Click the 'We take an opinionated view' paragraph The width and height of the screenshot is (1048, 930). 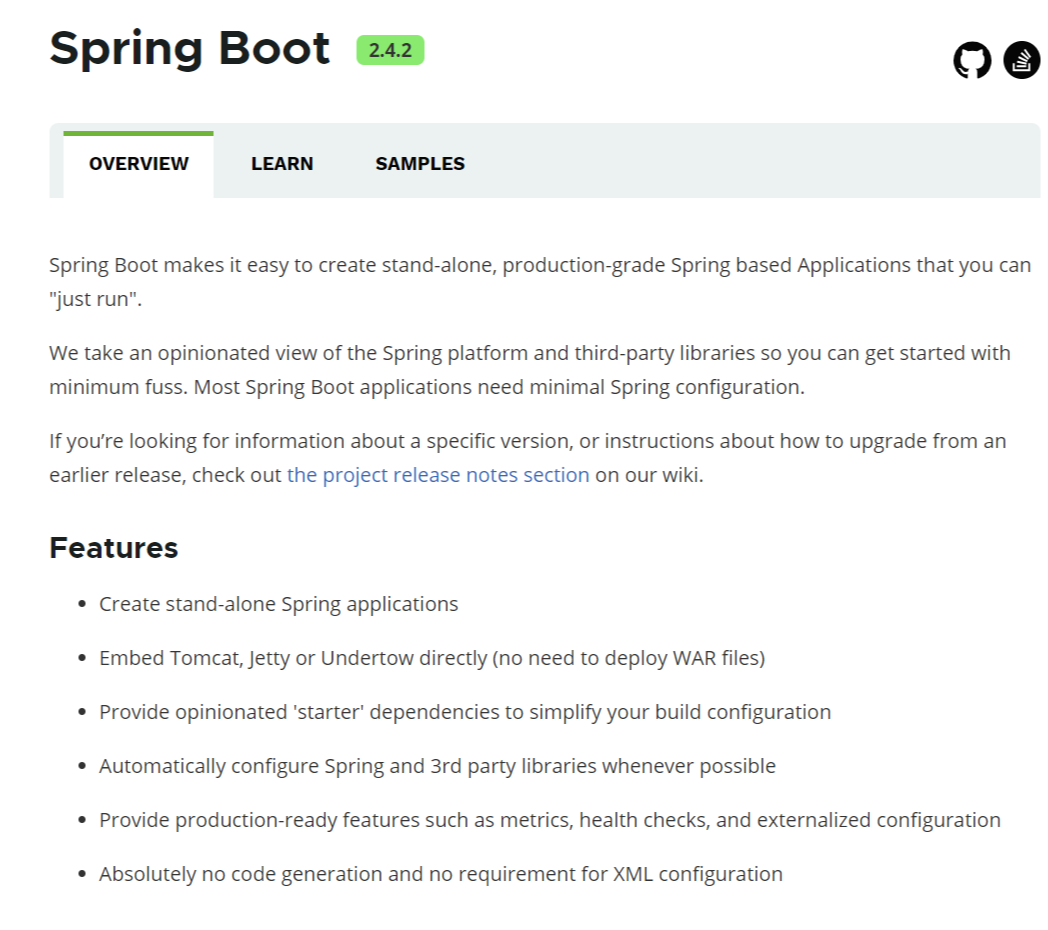click(x=530, y=370)
